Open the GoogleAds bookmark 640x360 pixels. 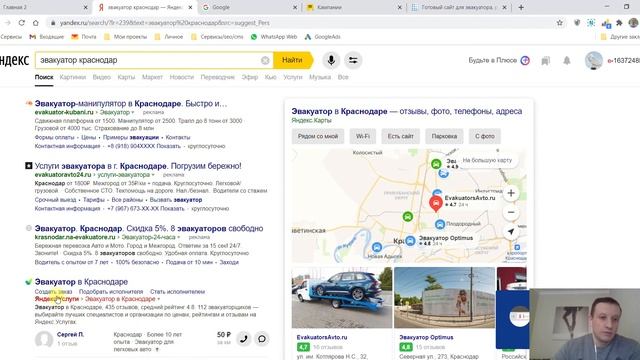click(322, 37)
